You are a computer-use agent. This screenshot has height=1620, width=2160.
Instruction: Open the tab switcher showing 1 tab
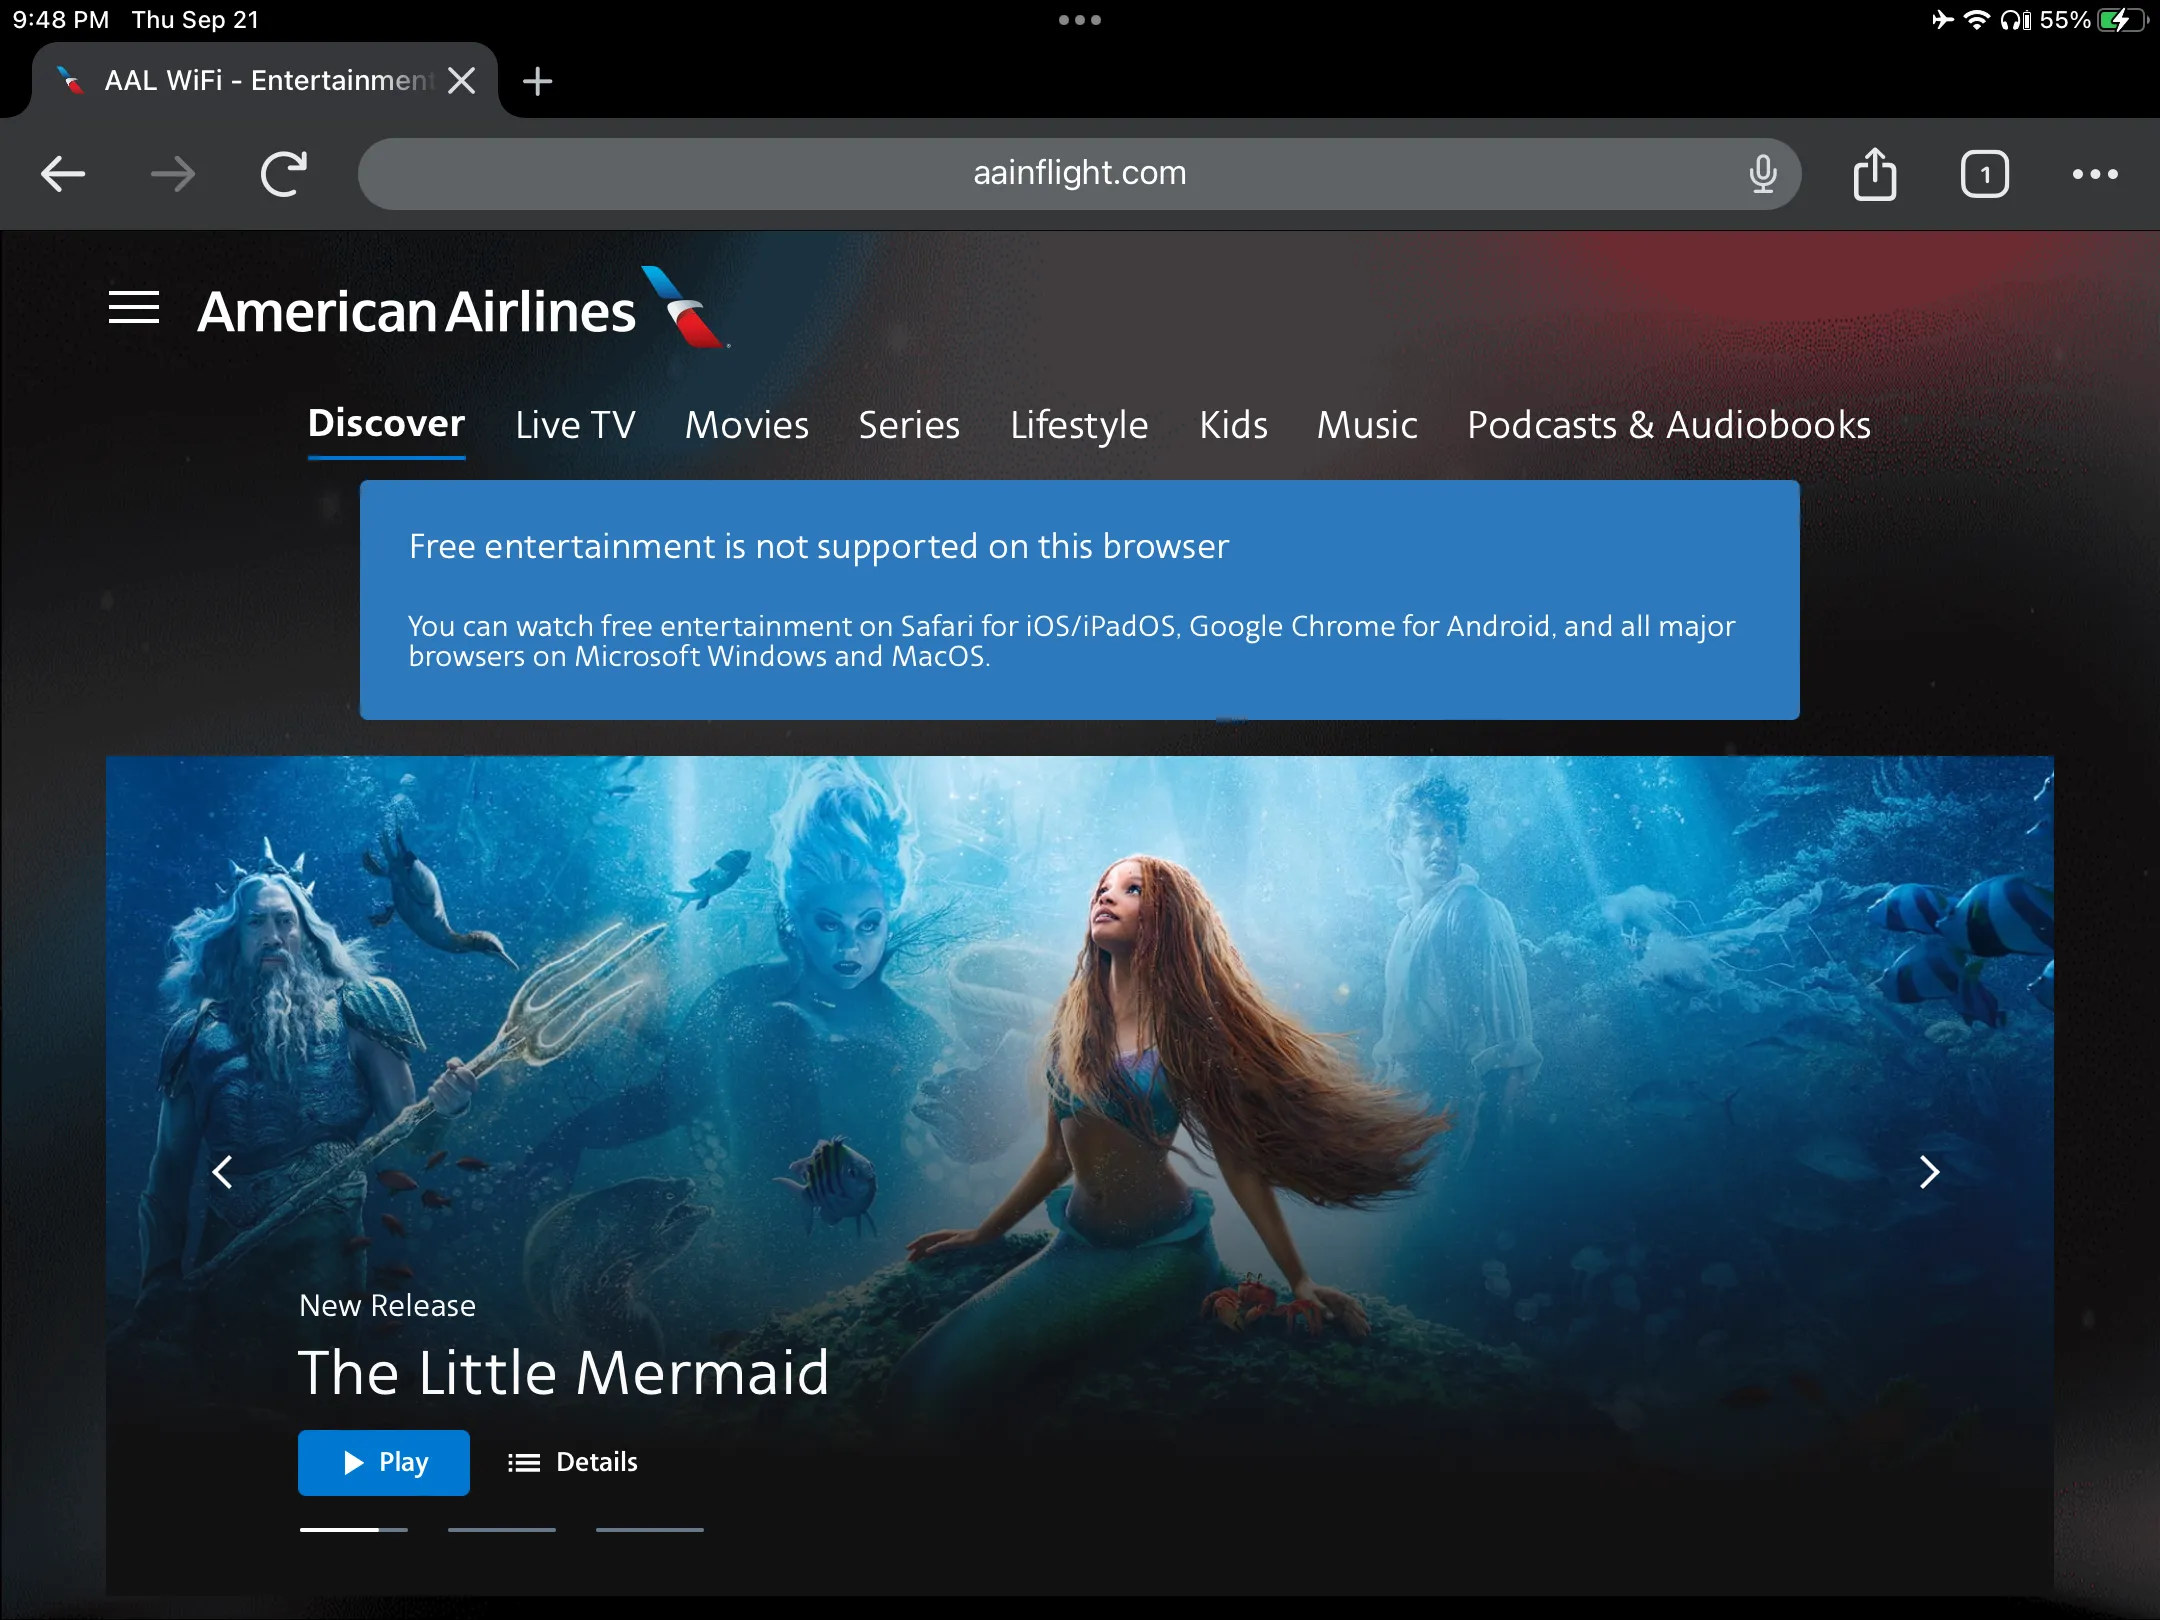pyautogui.click(x=1985, y=174)
